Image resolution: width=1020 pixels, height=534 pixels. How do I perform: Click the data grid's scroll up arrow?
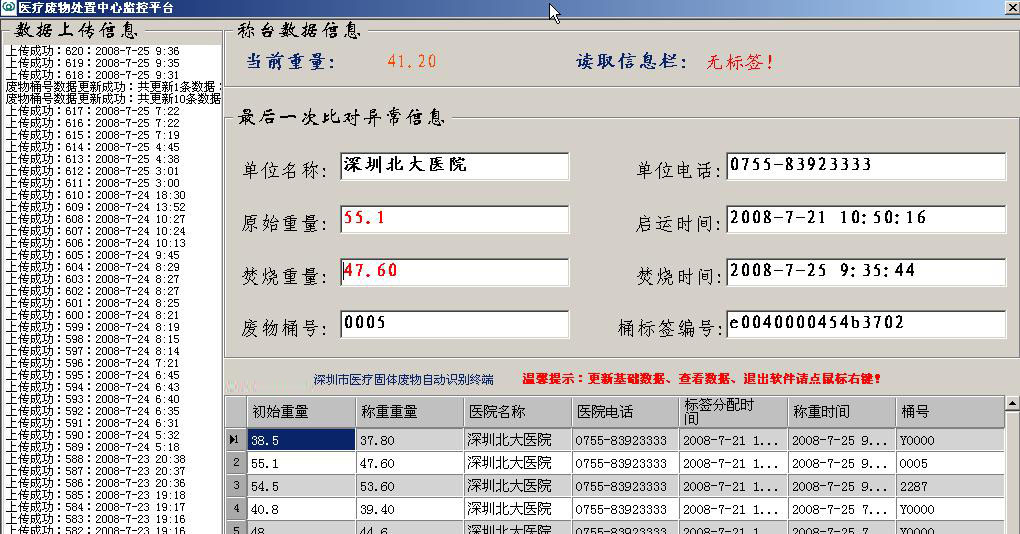pos(1011,406)
